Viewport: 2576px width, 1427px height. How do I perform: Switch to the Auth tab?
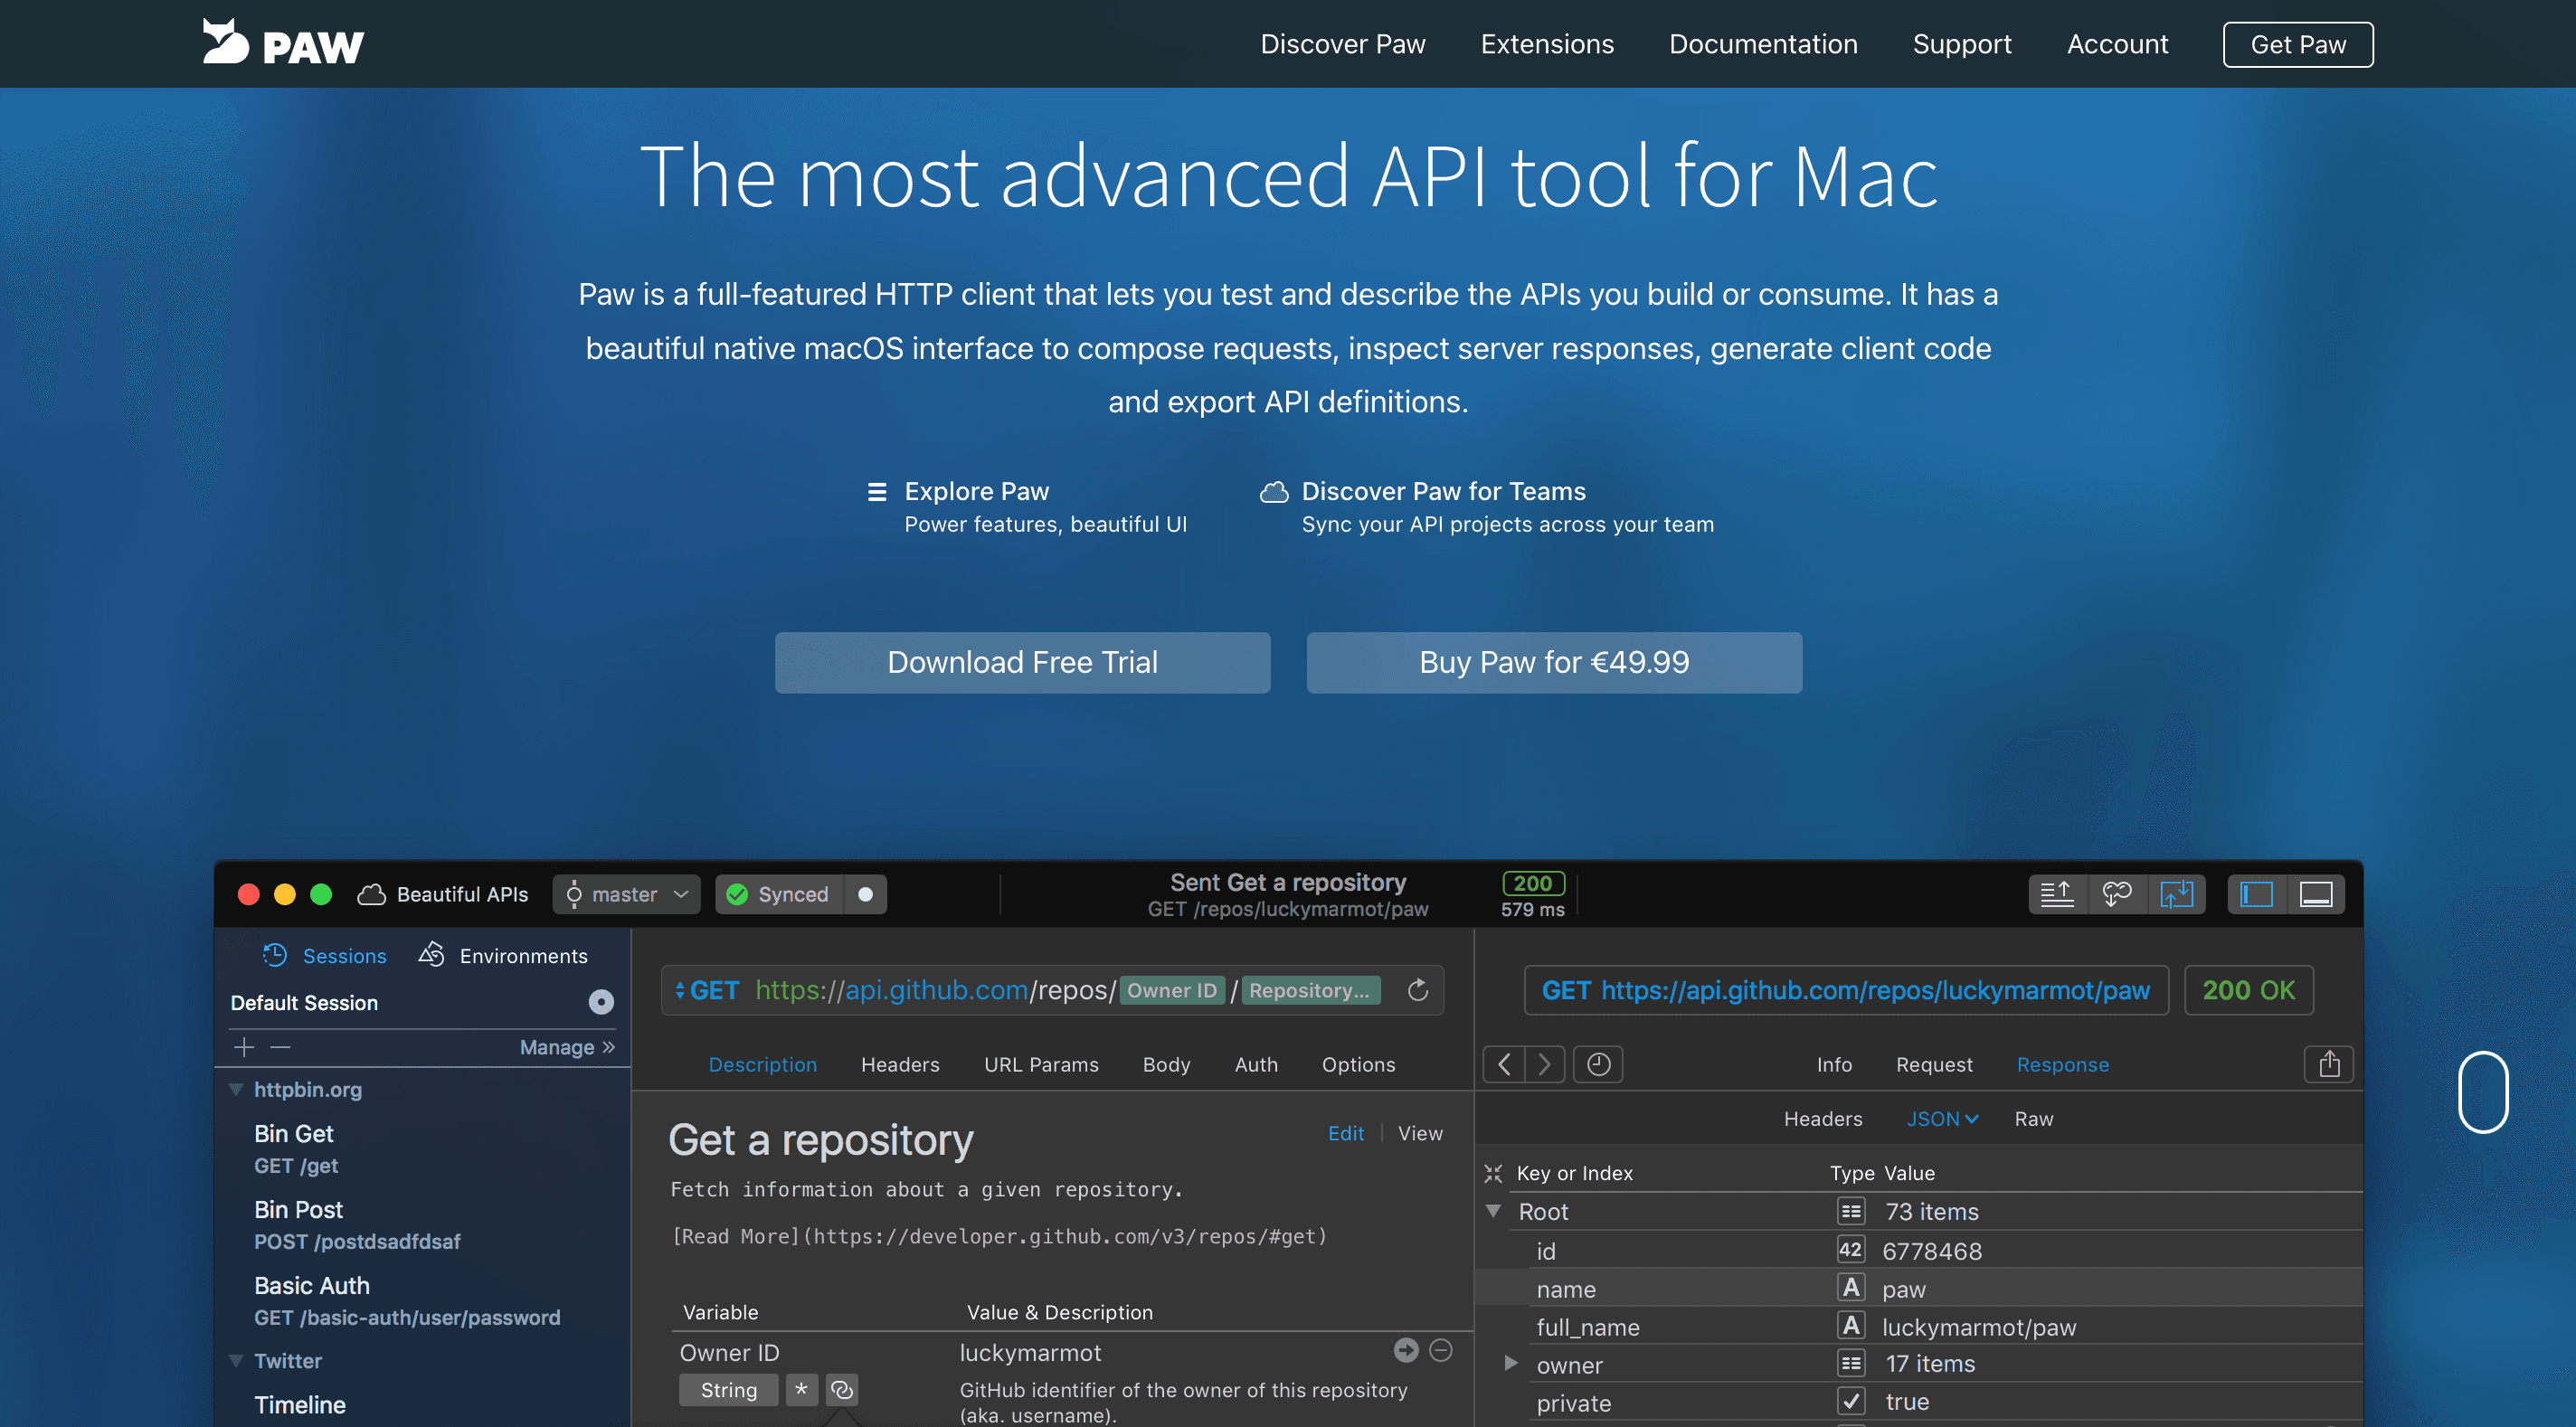coord(1256,1064)
